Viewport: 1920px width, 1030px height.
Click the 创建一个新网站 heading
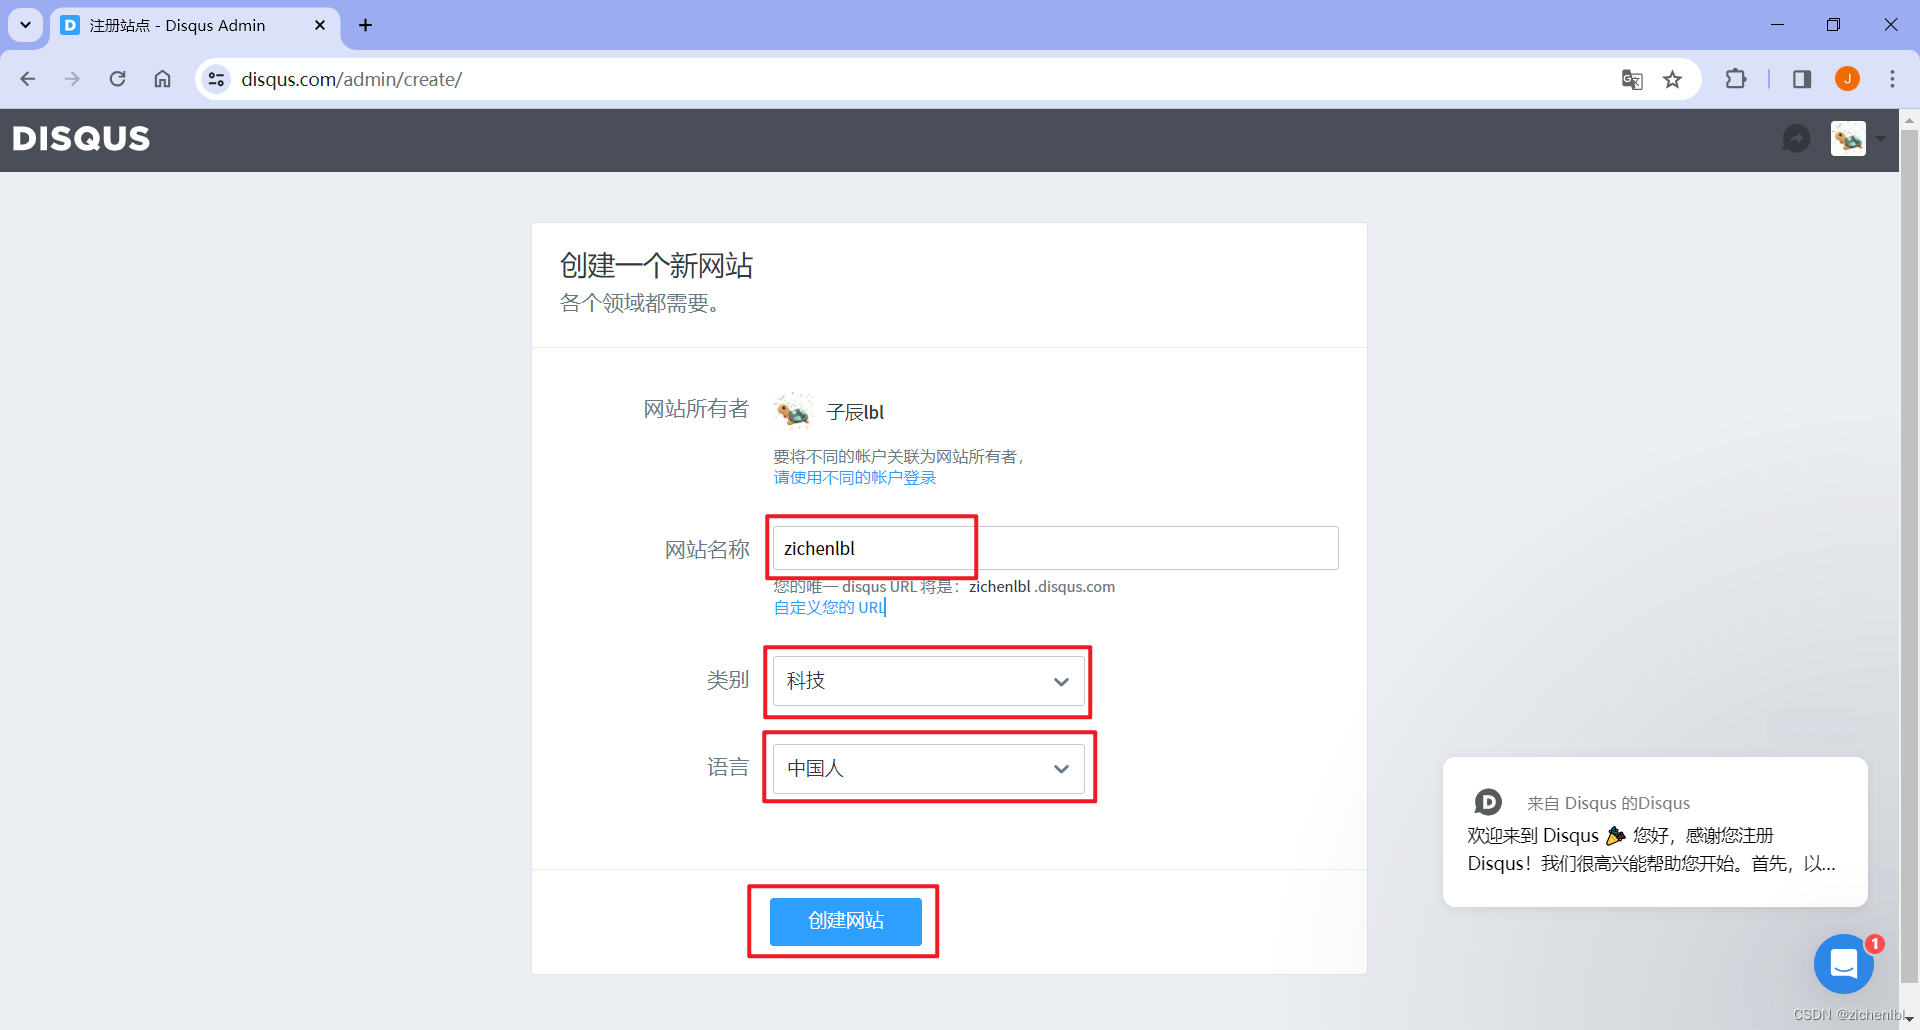(x=656, y=266)
